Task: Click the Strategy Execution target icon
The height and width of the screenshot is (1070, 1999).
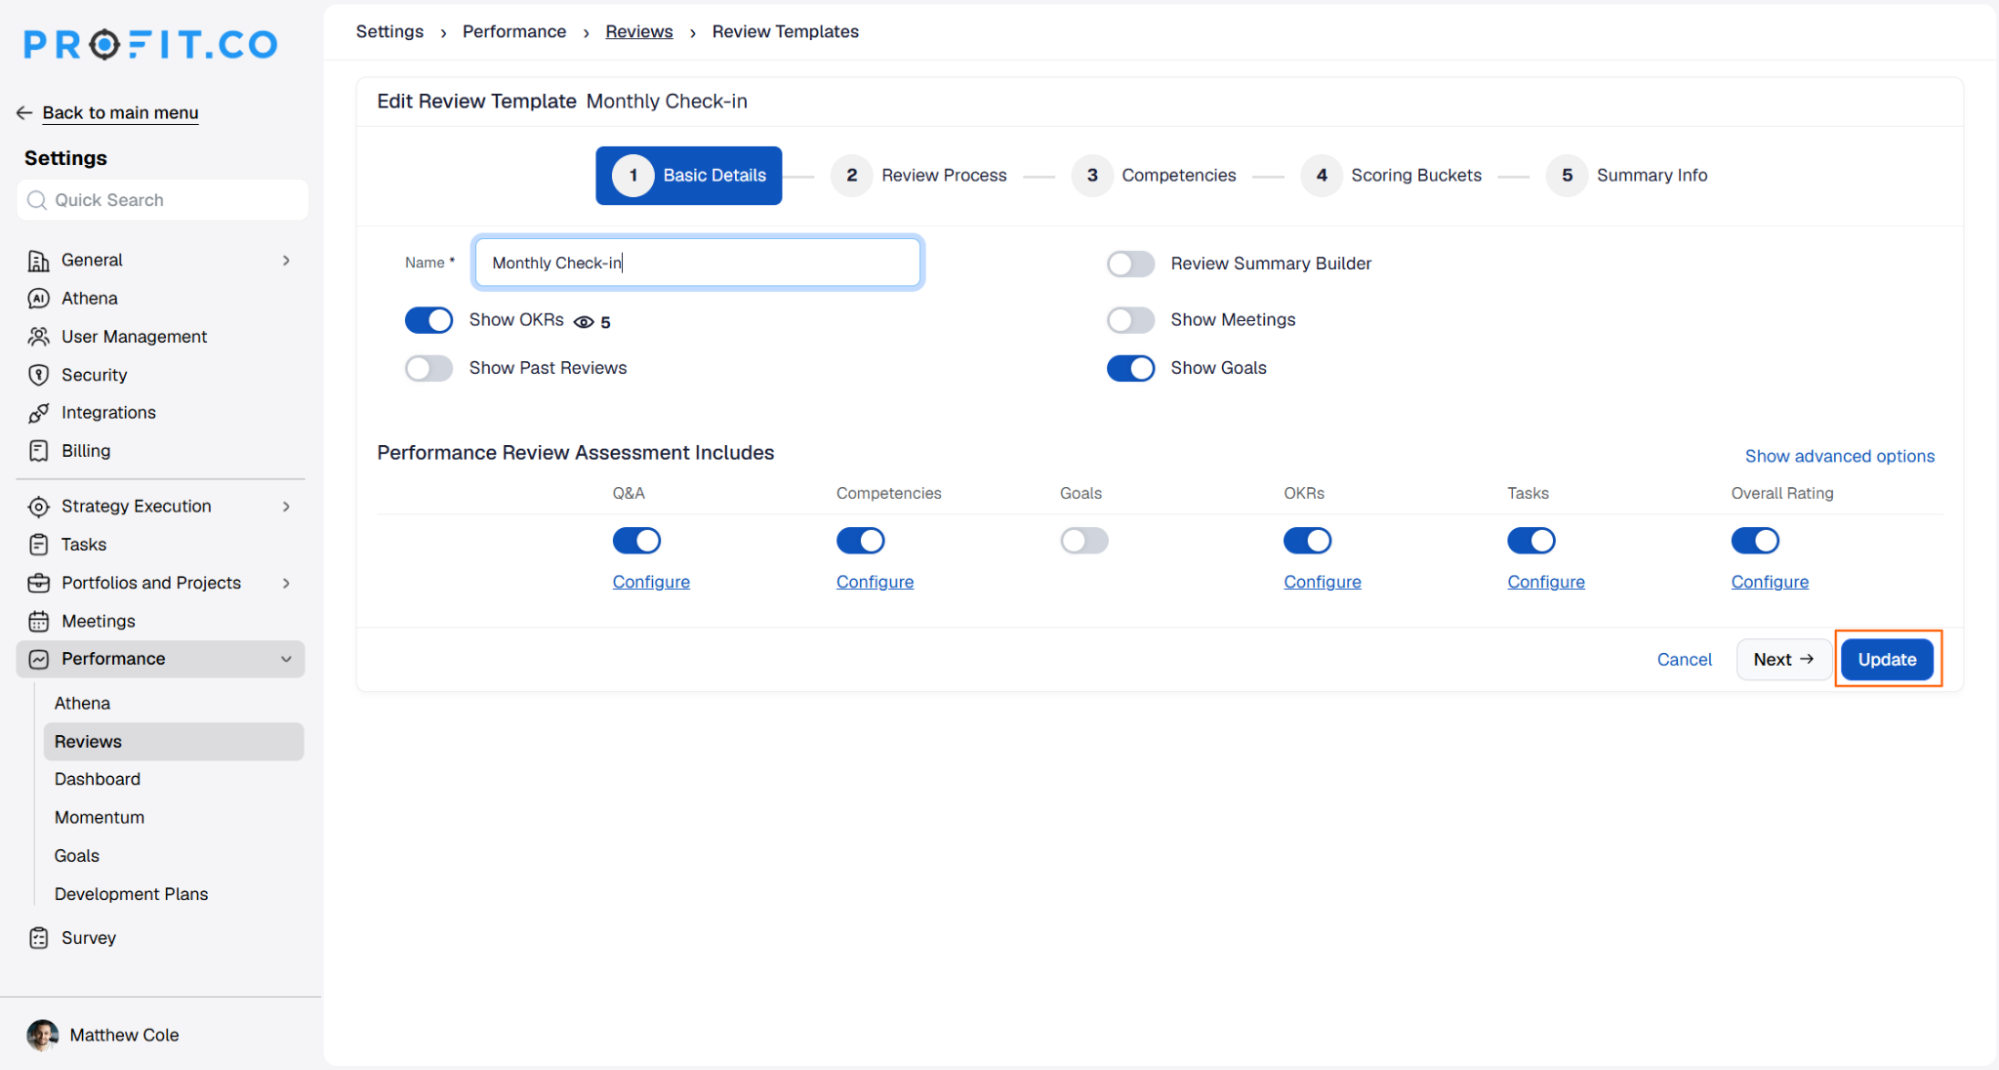Action: tap(38, 507)
